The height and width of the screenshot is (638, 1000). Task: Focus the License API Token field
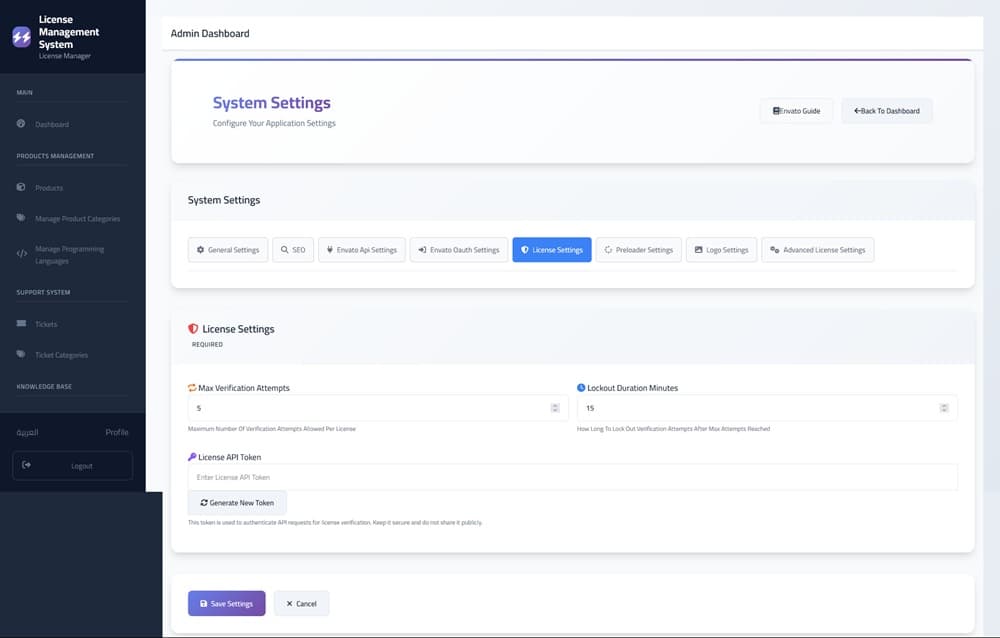572,478
